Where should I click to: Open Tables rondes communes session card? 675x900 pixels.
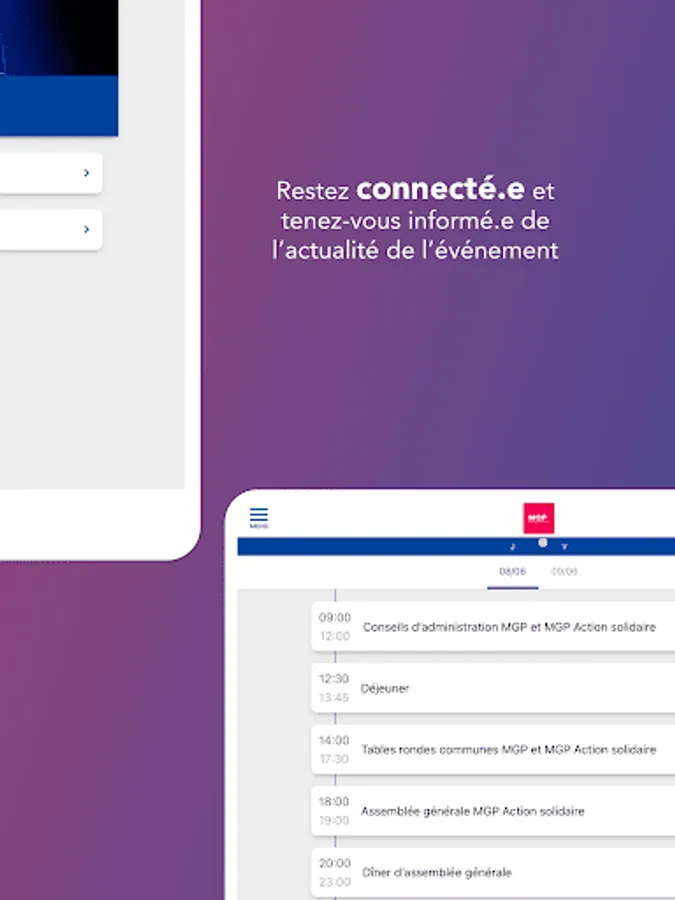493,750
